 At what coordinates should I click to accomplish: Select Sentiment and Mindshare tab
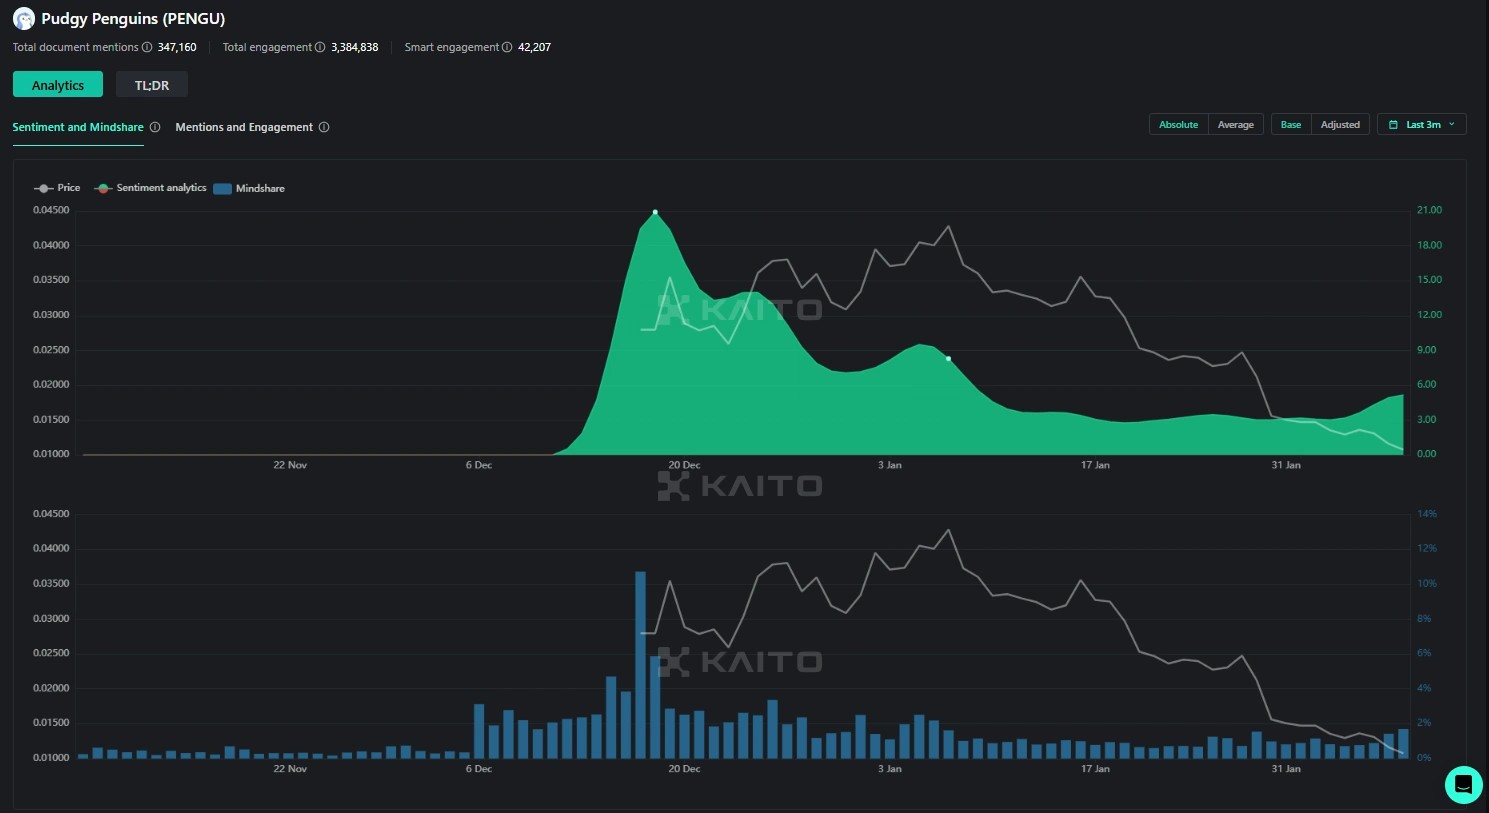tap(78, 127)
